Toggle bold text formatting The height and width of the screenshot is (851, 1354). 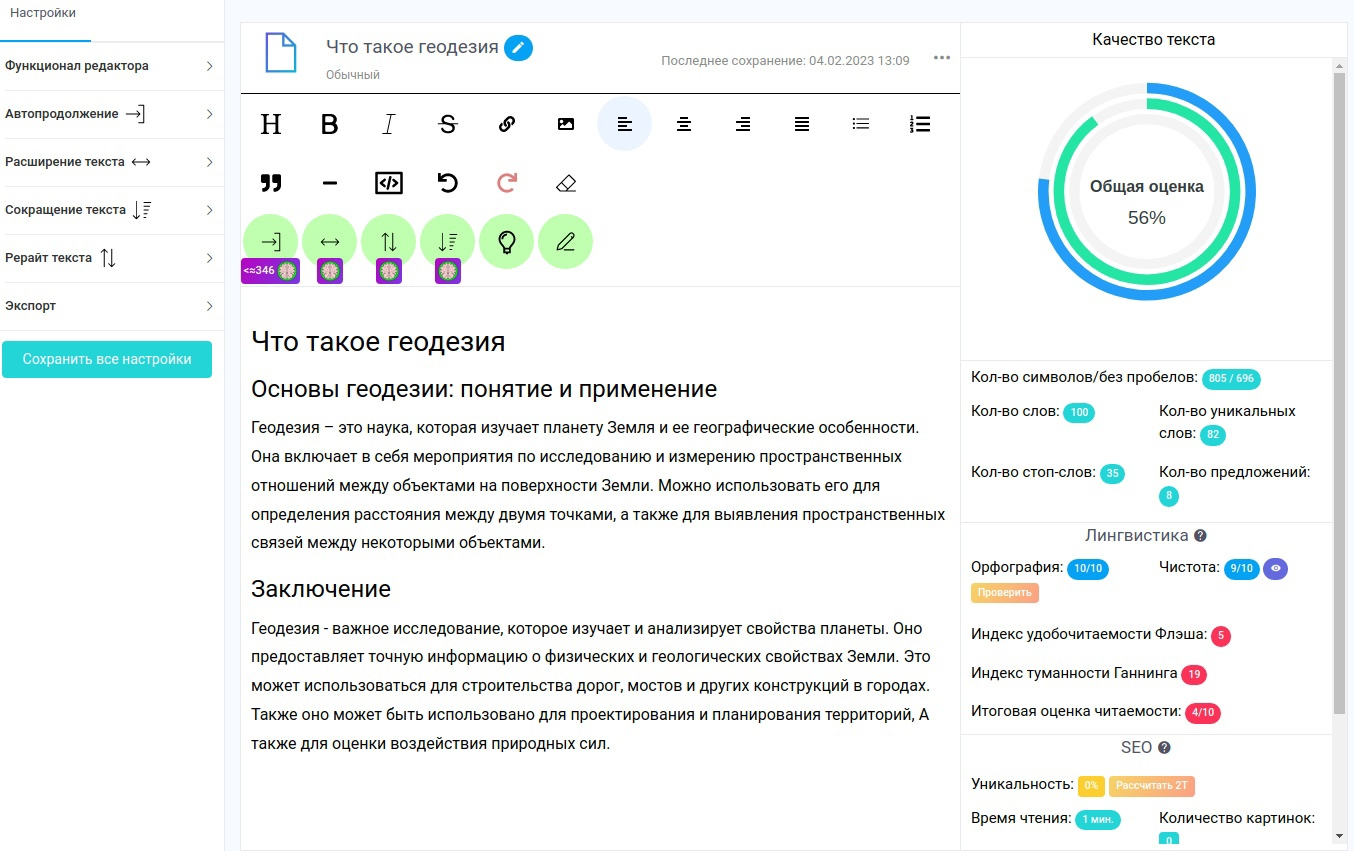pos(329,124)
